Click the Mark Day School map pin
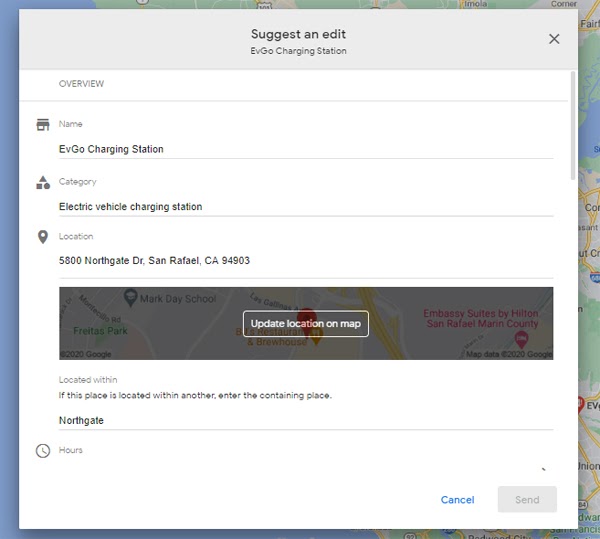 (130, 298)
